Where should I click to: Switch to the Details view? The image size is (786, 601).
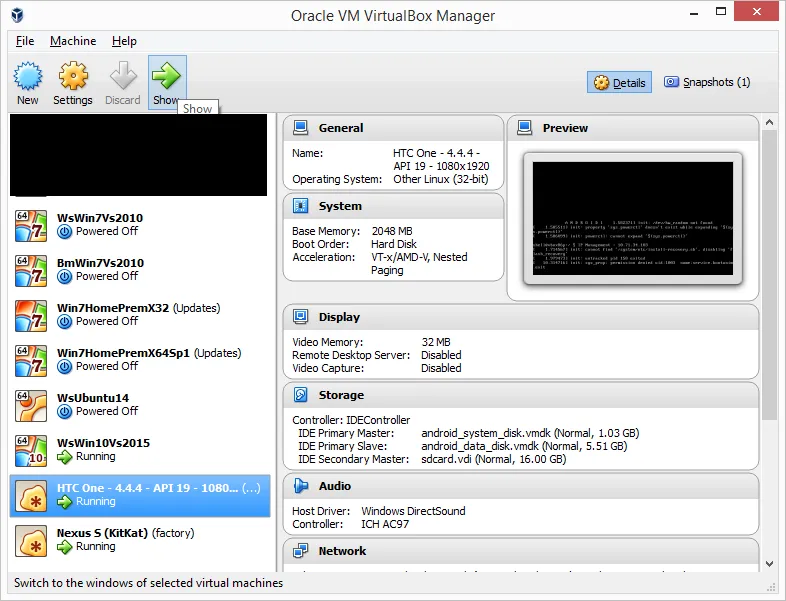tap(620, 83)
